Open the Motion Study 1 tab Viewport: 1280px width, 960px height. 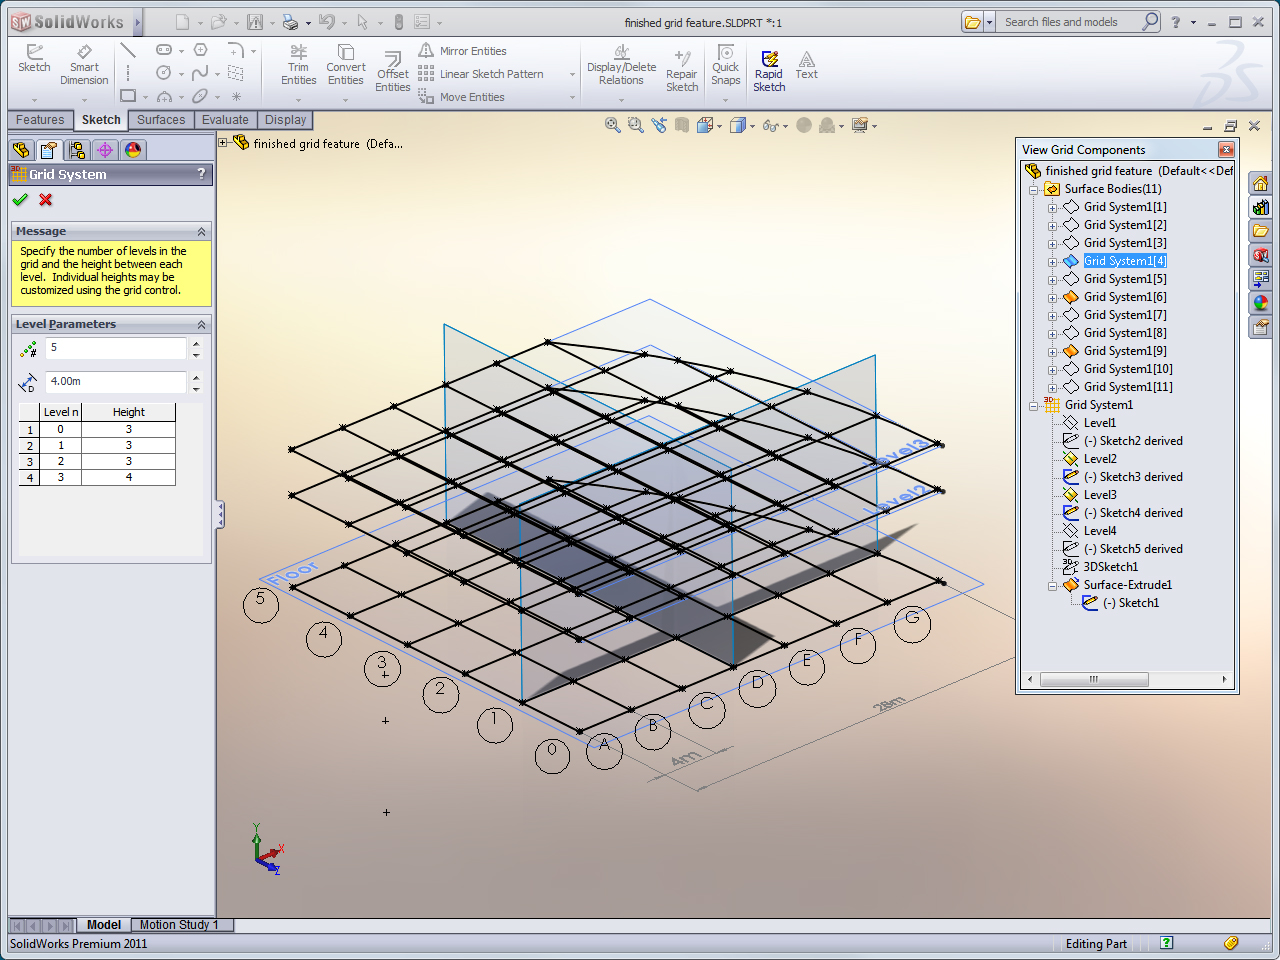pyautogui.click(x=181, y=925)
